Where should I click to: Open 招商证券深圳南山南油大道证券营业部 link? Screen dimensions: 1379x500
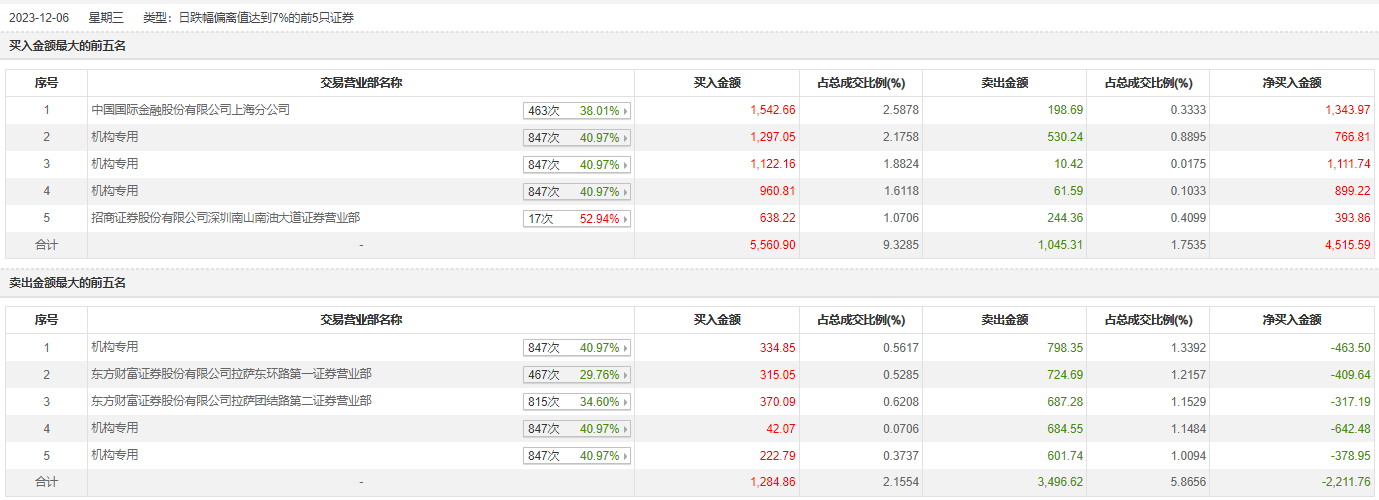225,217
